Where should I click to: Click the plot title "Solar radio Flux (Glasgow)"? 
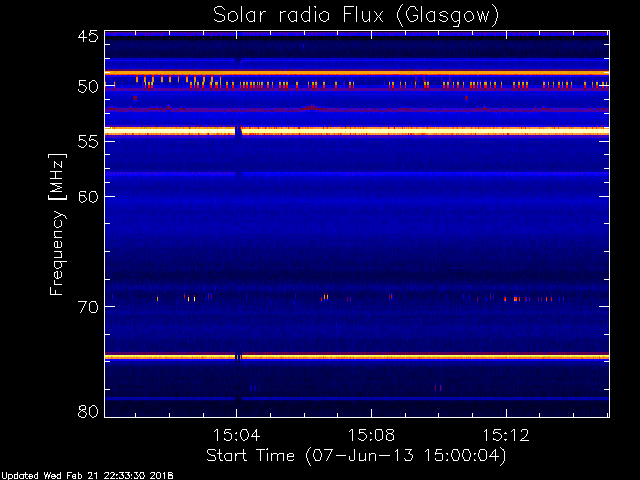coord(356,16)
